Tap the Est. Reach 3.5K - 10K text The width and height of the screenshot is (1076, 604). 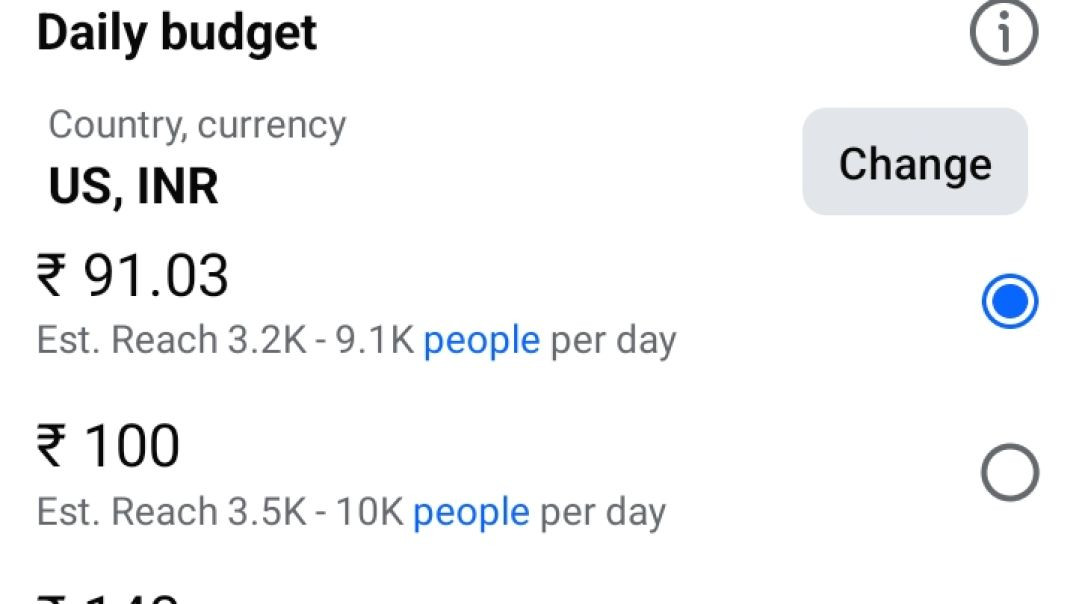point(220,513)
